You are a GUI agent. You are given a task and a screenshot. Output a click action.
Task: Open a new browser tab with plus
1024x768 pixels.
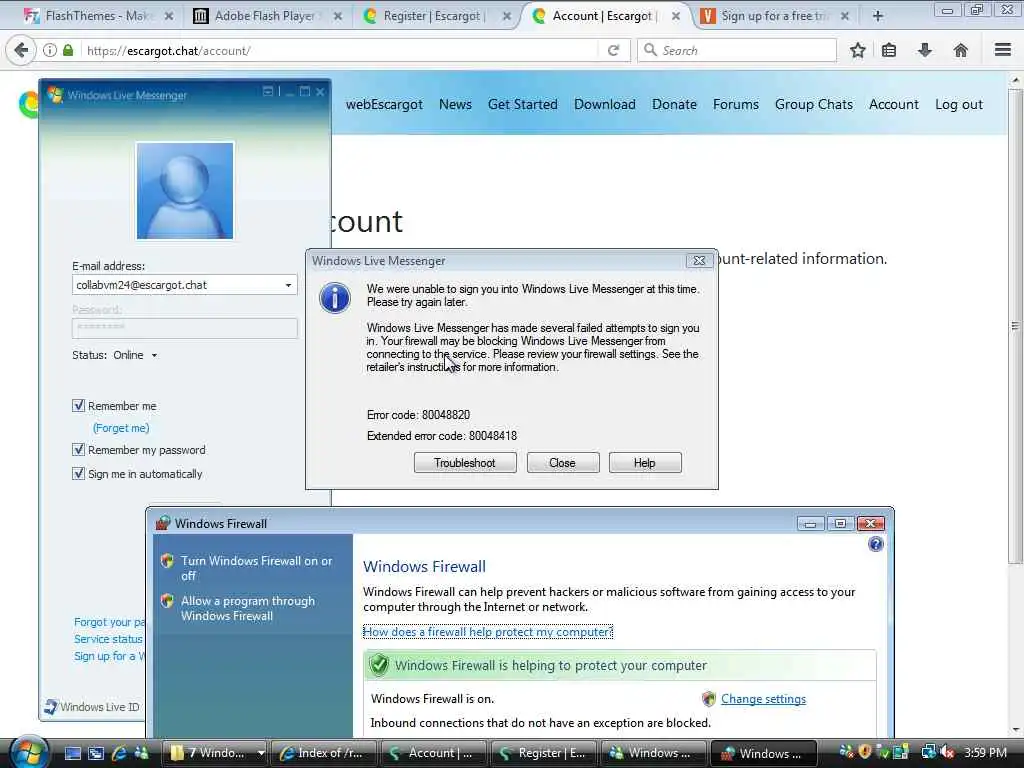coord(878,16)
